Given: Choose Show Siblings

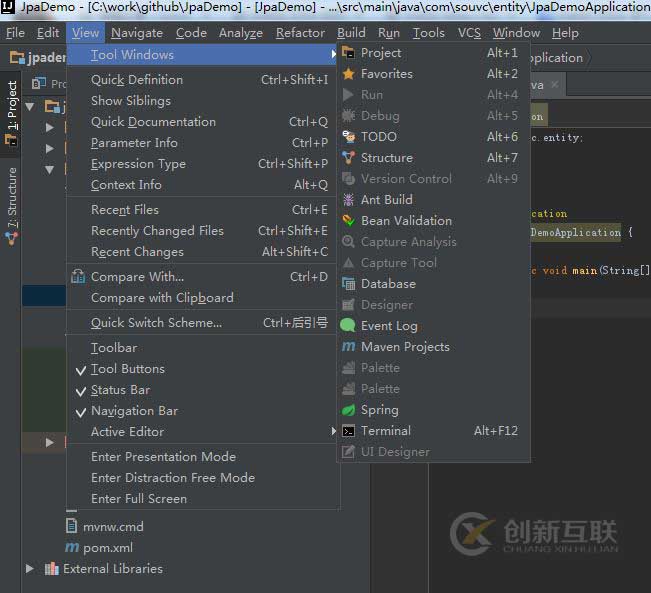Looking at the screenshot, I should 203,101.
